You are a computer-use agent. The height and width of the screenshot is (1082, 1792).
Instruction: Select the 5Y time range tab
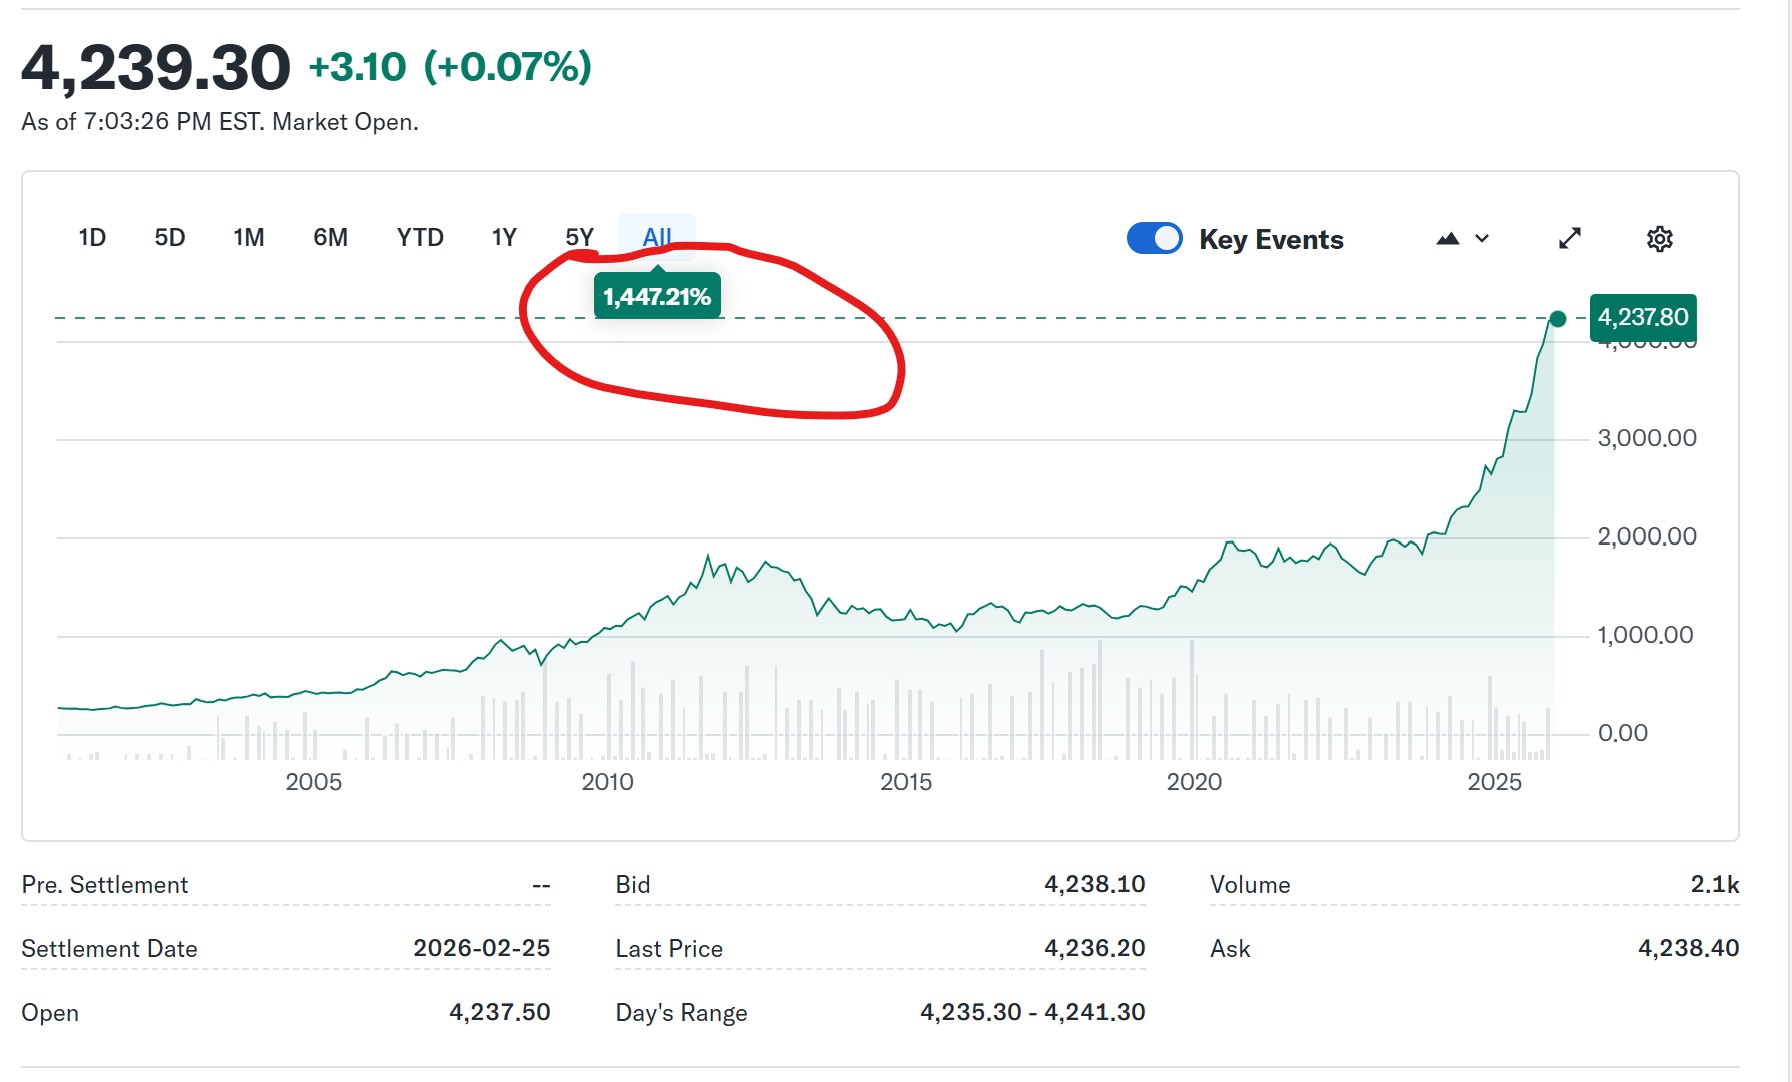580,238
